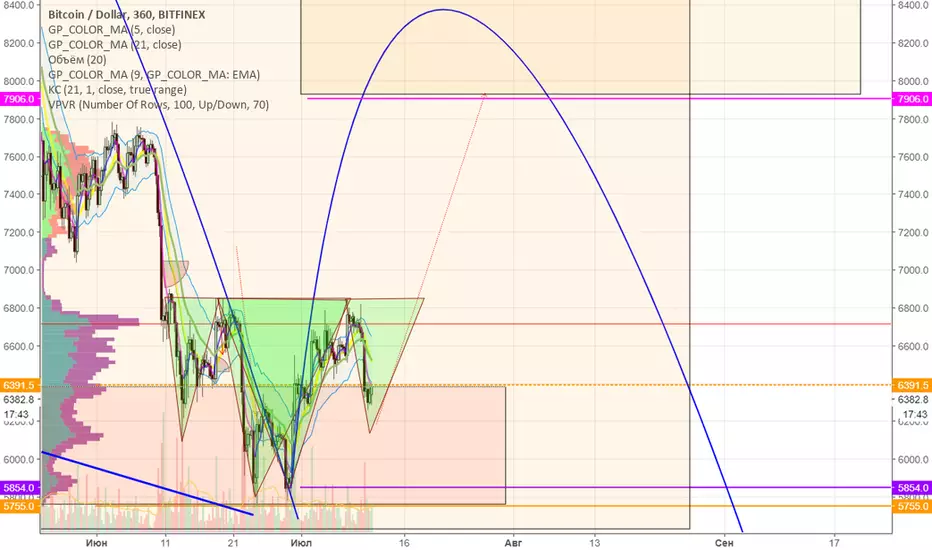Click 7200.0 on the left price scale
Screen dimensions: 932x550
[19, 232]
